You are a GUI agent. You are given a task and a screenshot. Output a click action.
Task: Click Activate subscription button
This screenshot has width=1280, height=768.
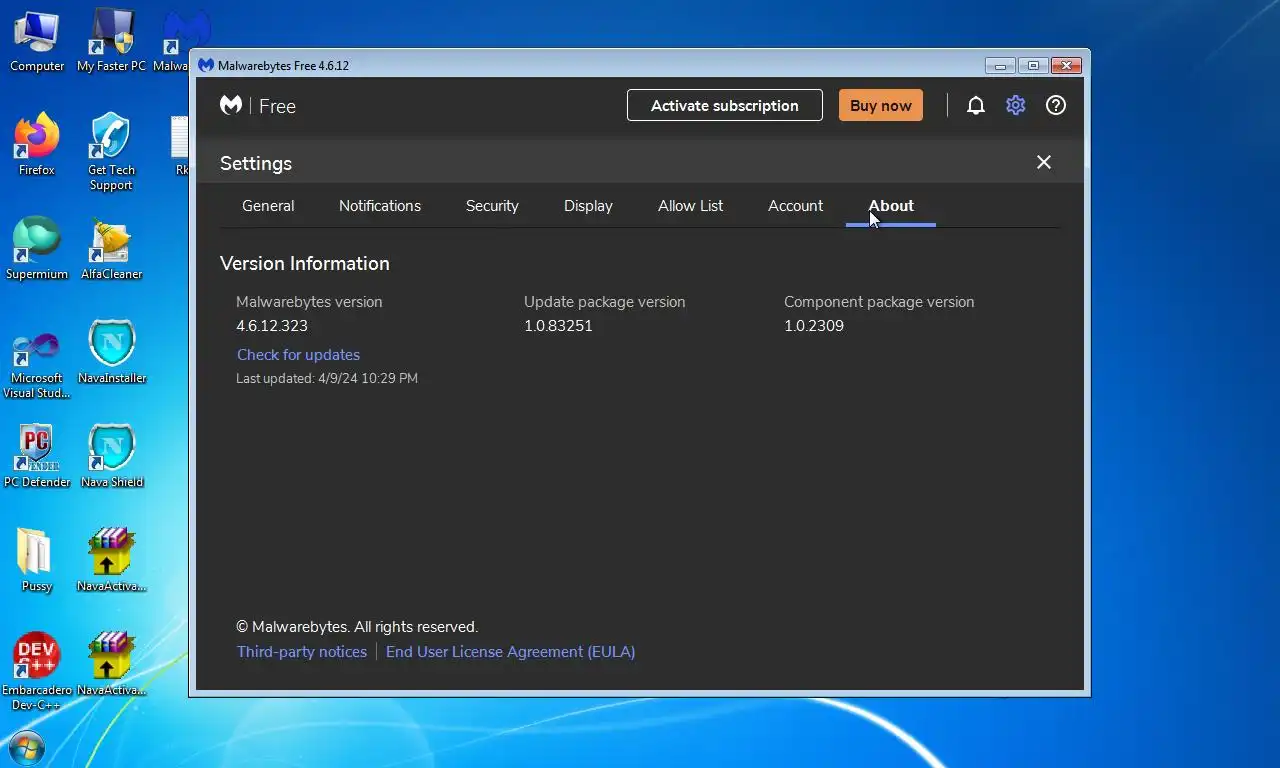pos(725,105)
